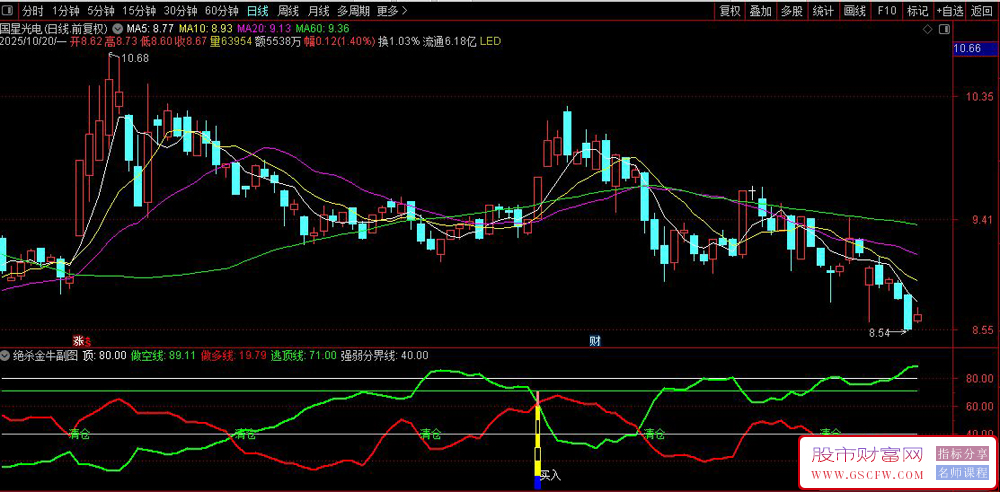1000x492 pixels.
Task: Click the blue highlighted 10.66 price label
Action: 967,49
